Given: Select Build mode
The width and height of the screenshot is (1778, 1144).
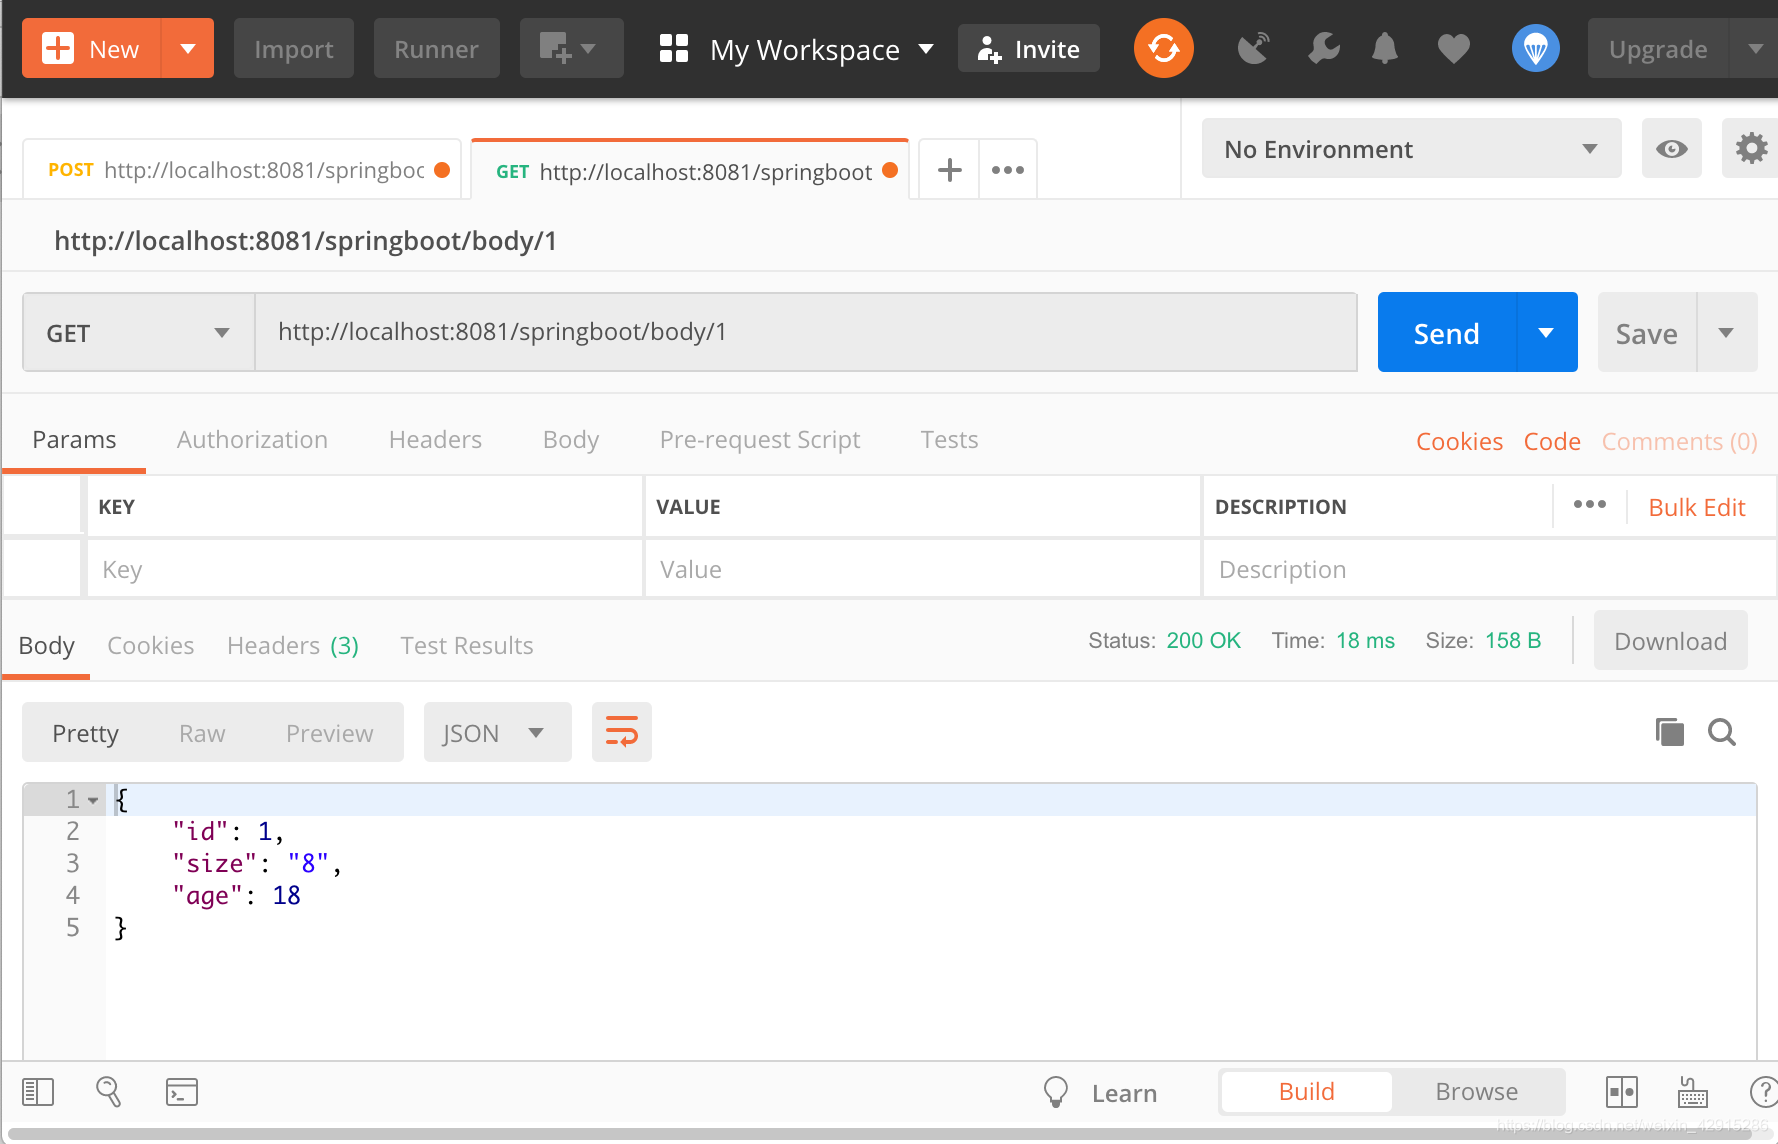Looking at the screenshot, I should 1306,1091.
